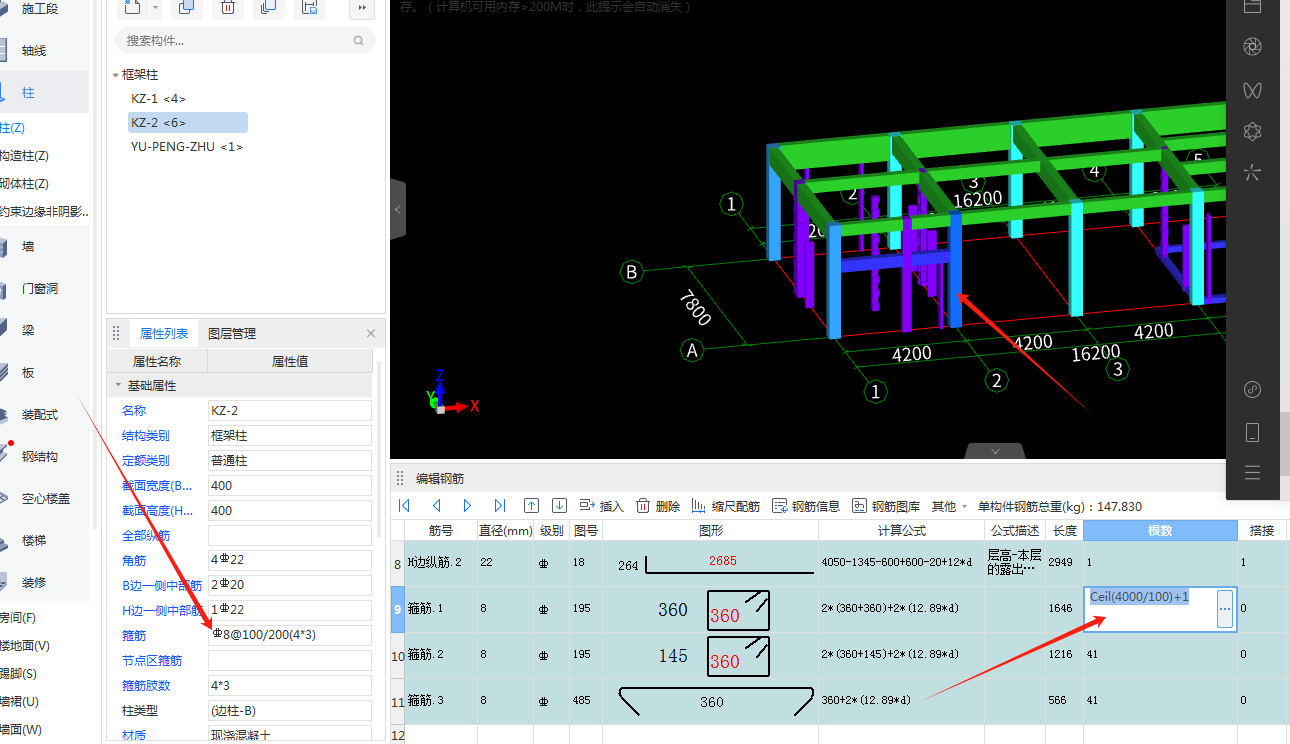Select KZ-1 <4> in component list

(x=158, y=99)
